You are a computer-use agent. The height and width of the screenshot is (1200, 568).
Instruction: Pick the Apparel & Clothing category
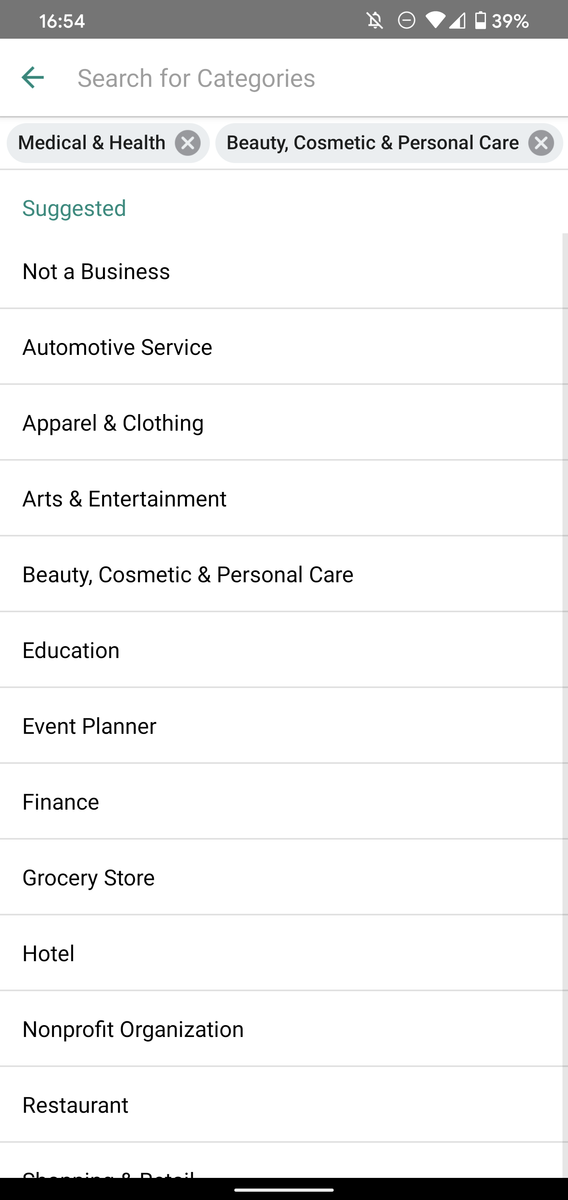[284, 423]
